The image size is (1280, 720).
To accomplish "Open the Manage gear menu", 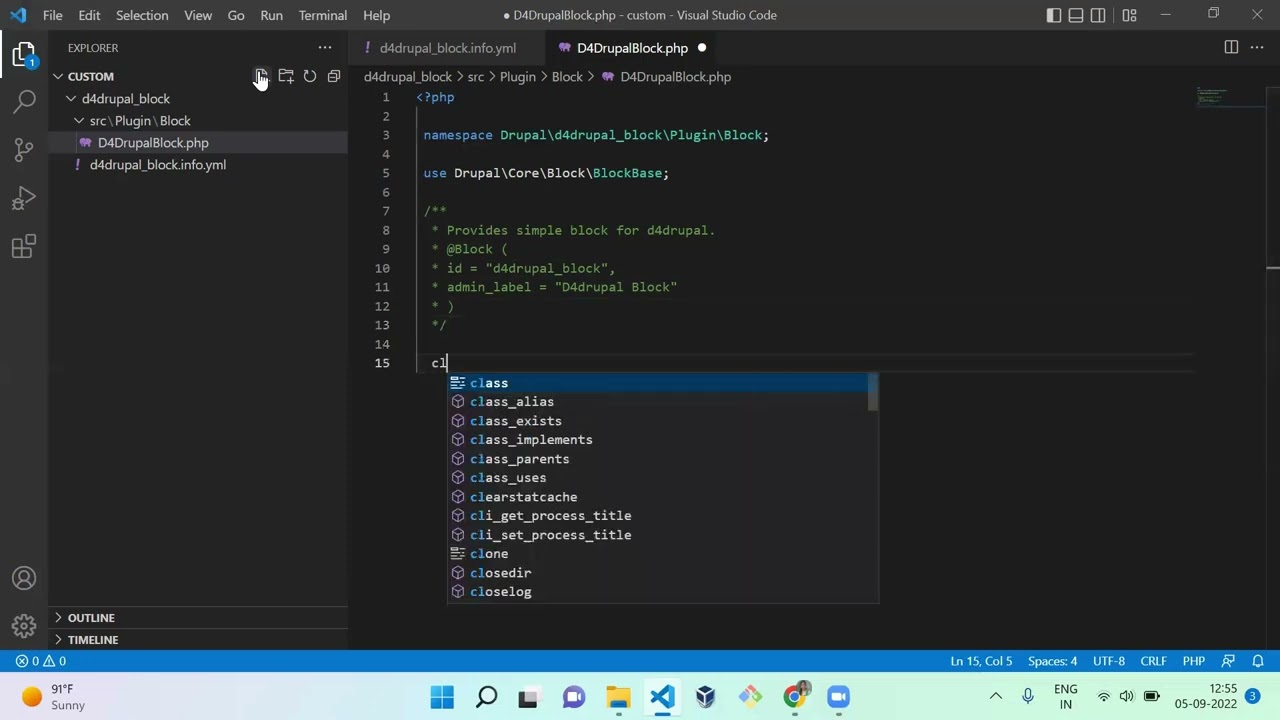I will pos(24,627).
